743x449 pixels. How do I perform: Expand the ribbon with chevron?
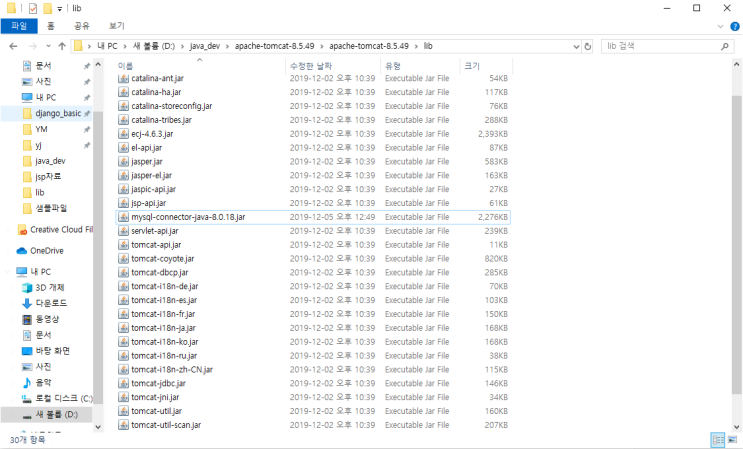(x=720, y=27)
